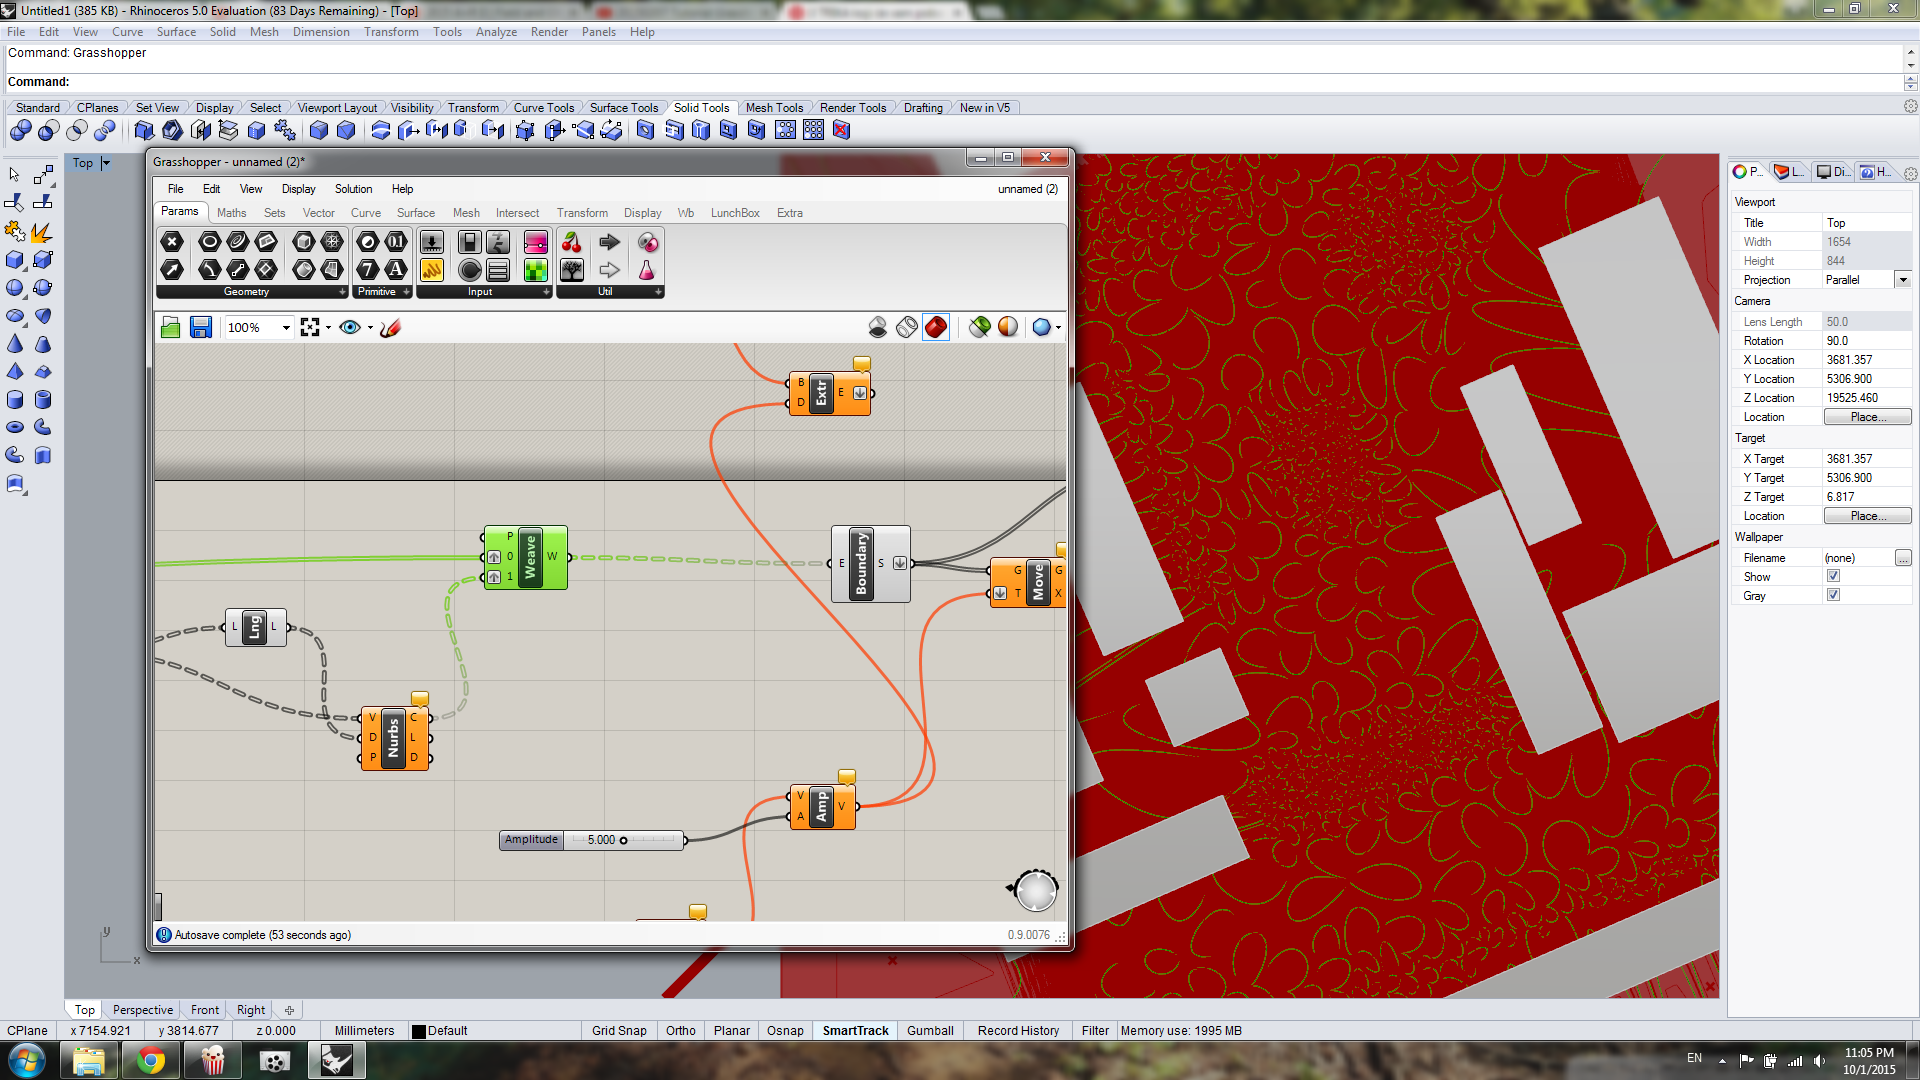Open the Top viewport title dropdown arrow

pos(106,163)
